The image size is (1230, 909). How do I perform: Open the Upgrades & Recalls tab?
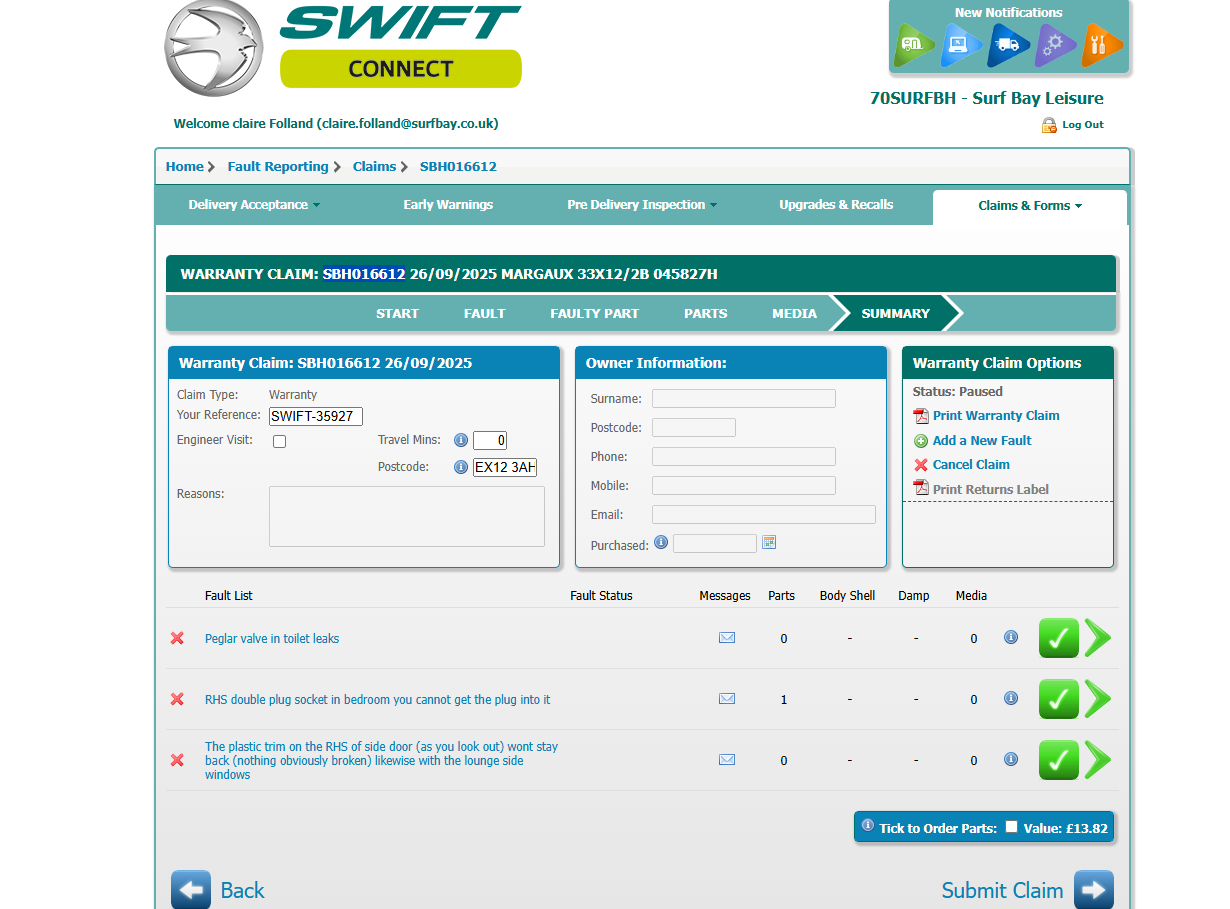836,205
